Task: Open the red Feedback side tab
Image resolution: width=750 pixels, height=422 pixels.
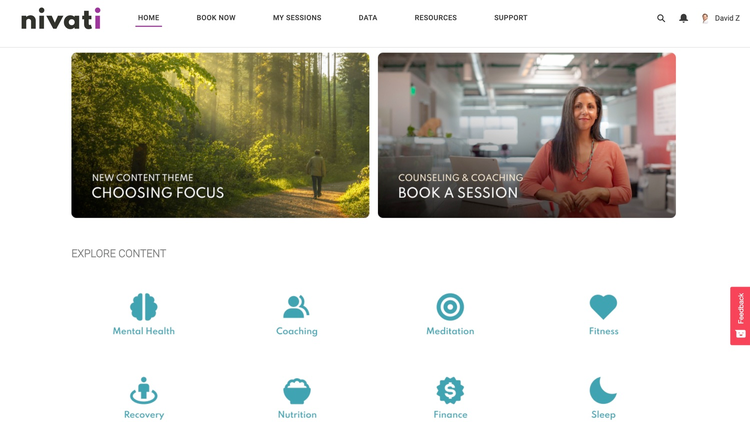Action: [740, 316]
